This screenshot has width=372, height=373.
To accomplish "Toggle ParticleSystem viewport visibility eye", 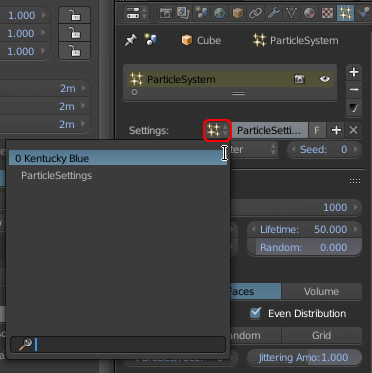I will click(x=325, y=79).
